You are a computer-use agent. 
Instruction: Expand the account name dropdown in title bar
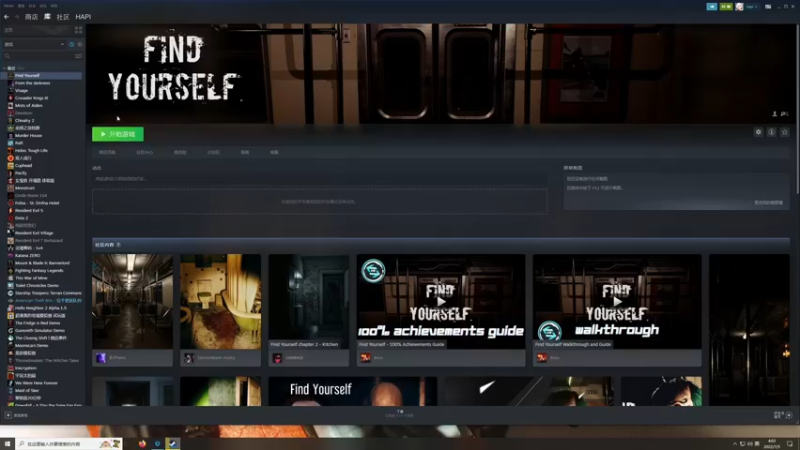(752, 7)
